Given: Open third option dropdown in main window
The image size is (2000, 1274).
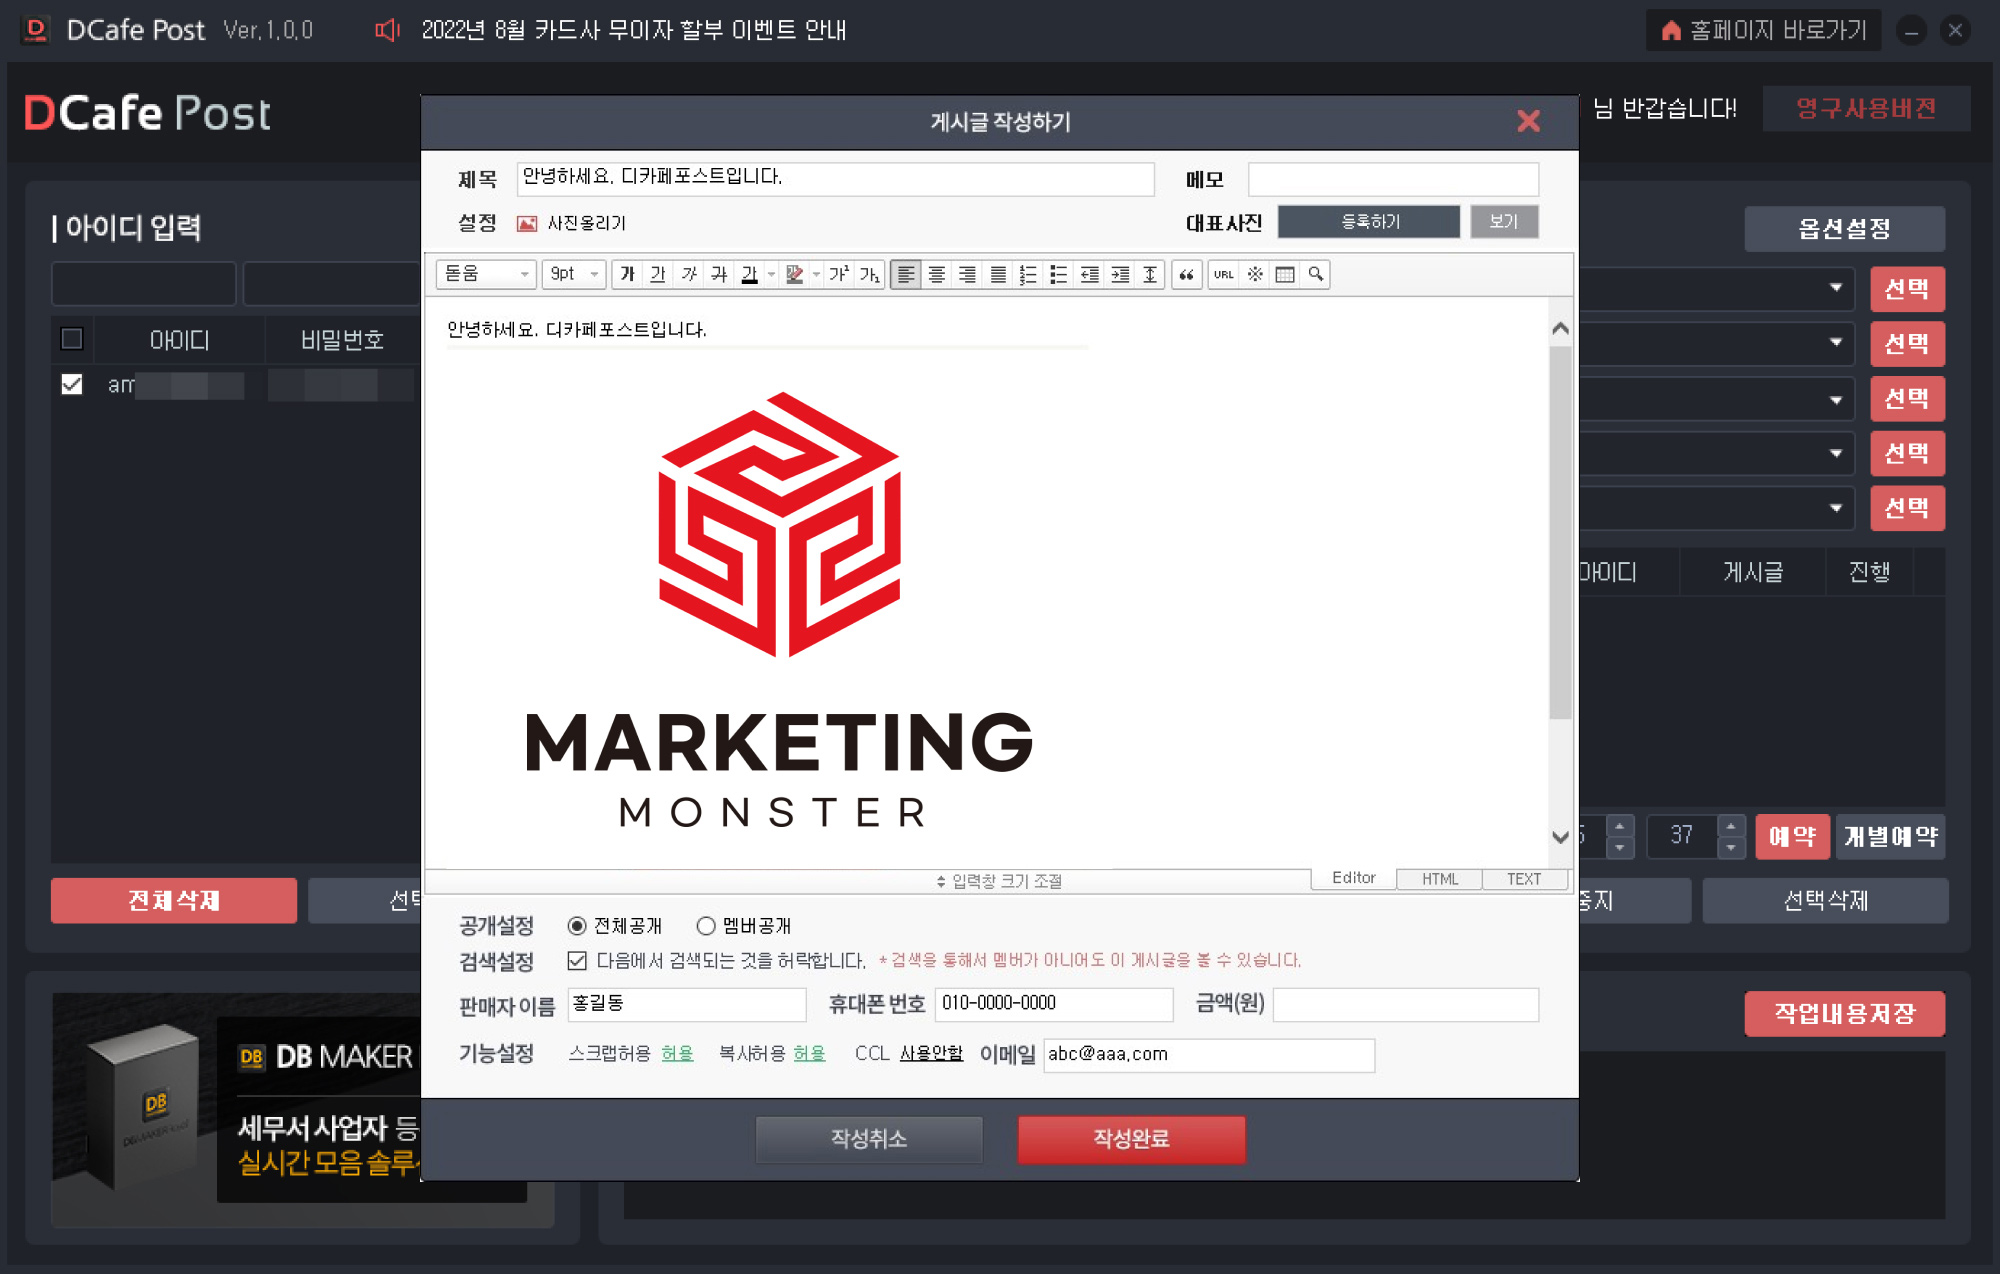Looking at the screenshot, I should [x=1835, y=400].
